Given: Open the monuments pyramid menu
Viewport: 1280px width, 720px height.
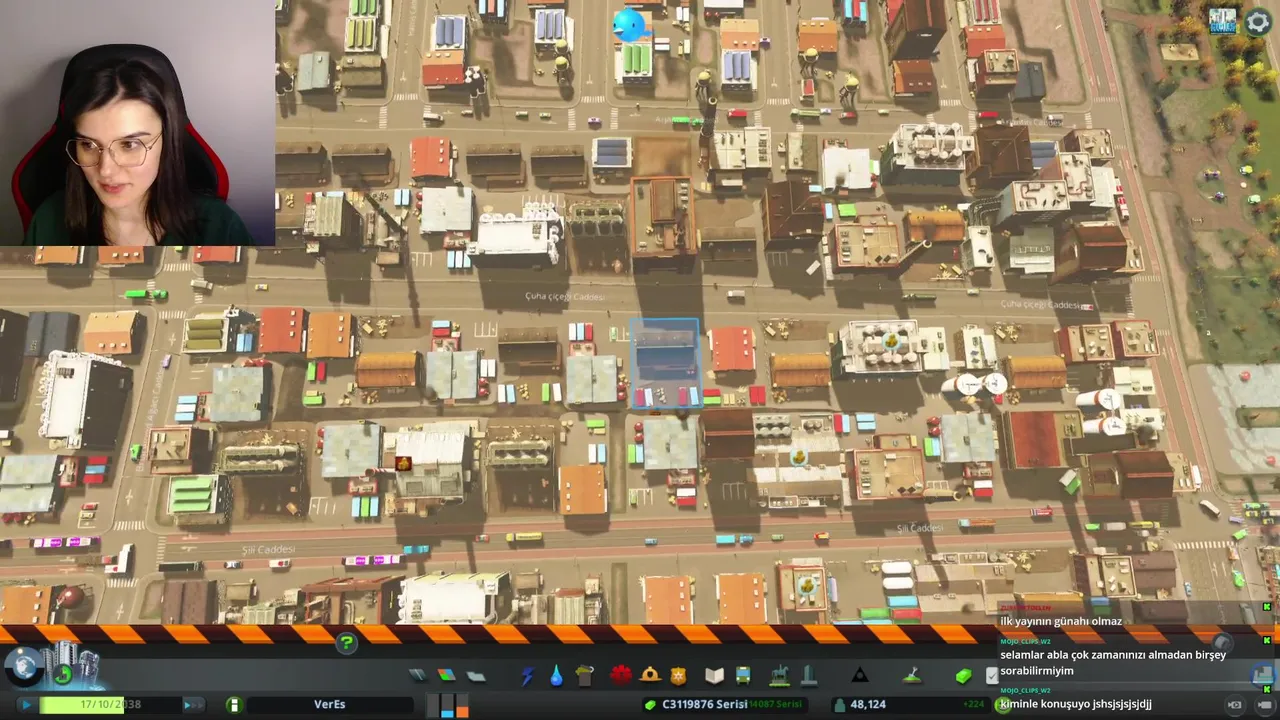Looking at the screenshot, I should (x=860, y=676).
